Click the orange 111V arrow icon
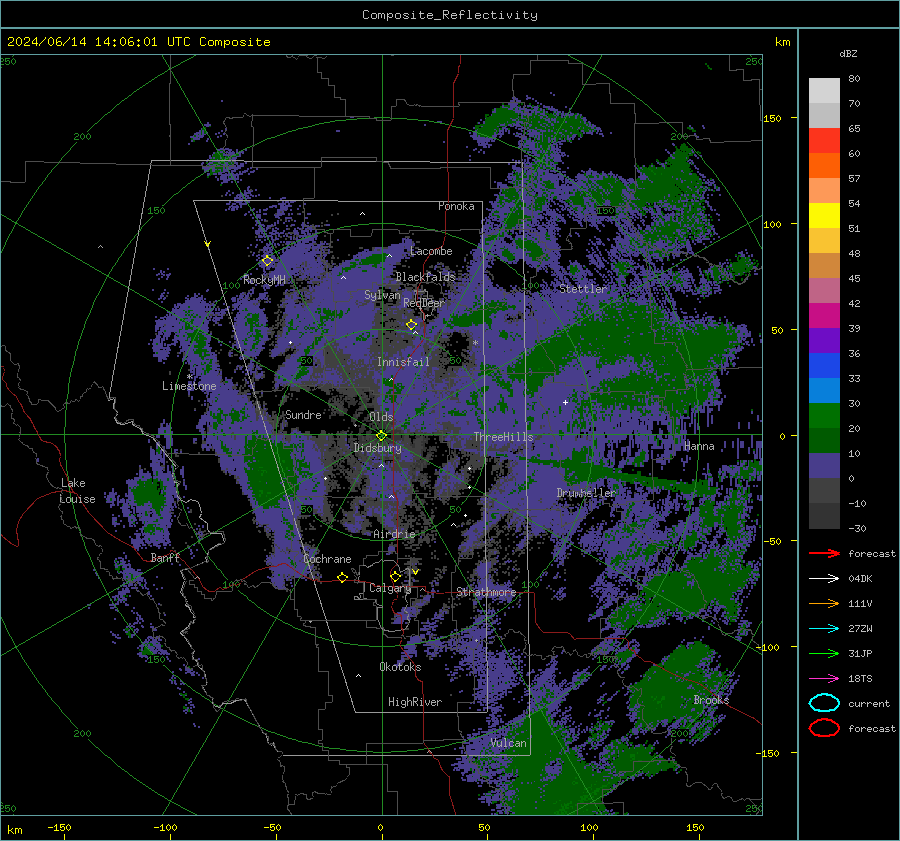 824,603
